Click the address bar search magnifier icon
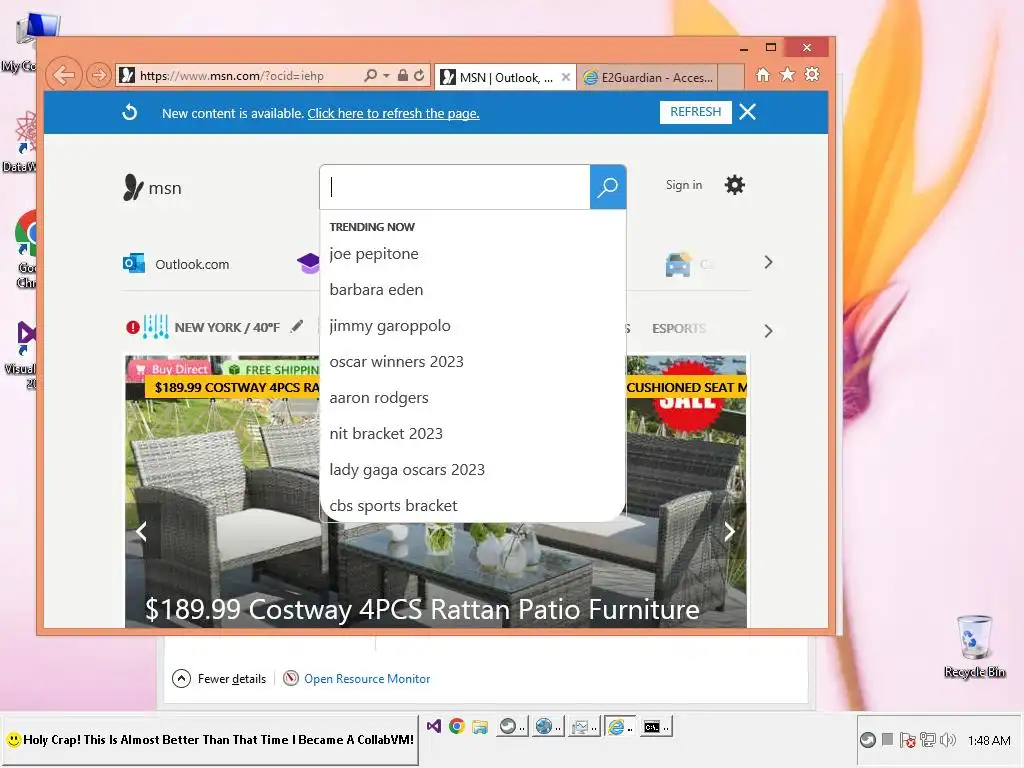 click(370, 76)
